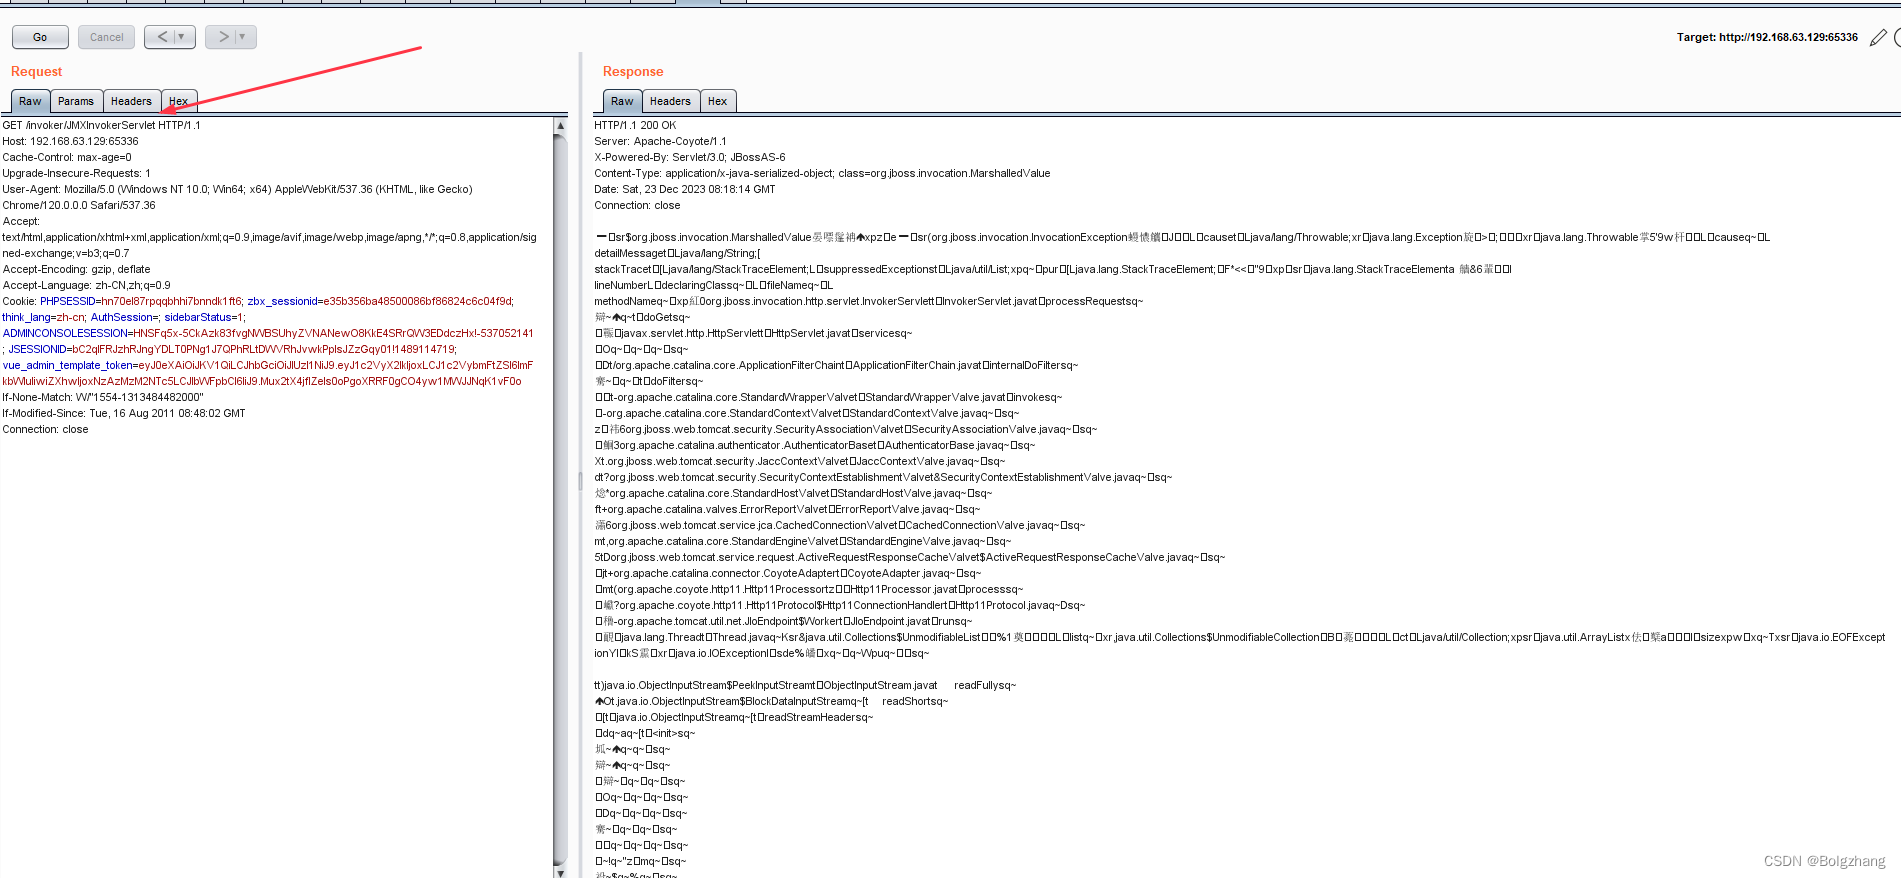This screenshot has height=878, width=1901.
Task: Click the Http11Processor.java process line
Action: (x=809, y=589)
